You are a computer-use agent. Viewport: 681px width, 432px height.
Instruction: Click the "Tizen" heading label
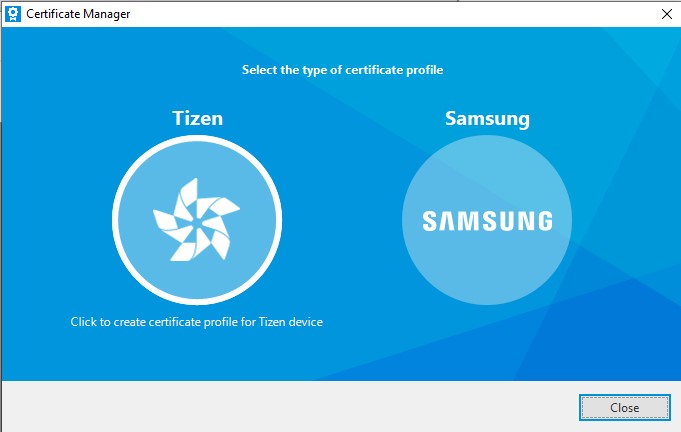[197, 119]
